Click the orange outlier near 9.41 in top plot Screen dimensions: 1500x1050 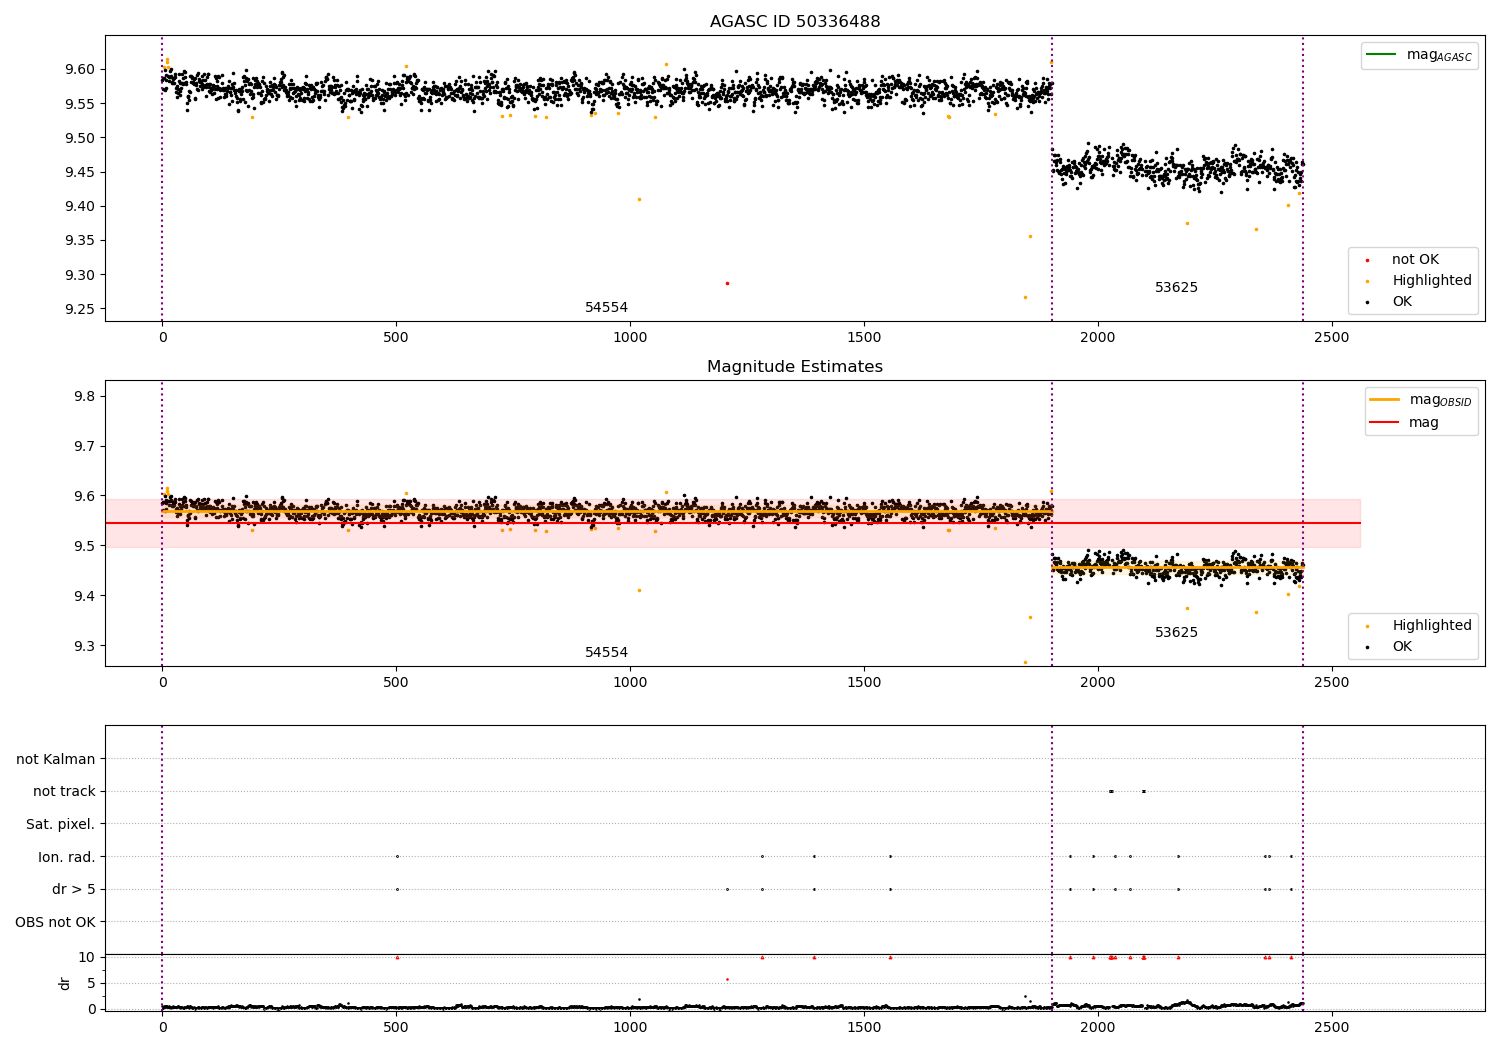pyautogui.click(x=639, y=199)
